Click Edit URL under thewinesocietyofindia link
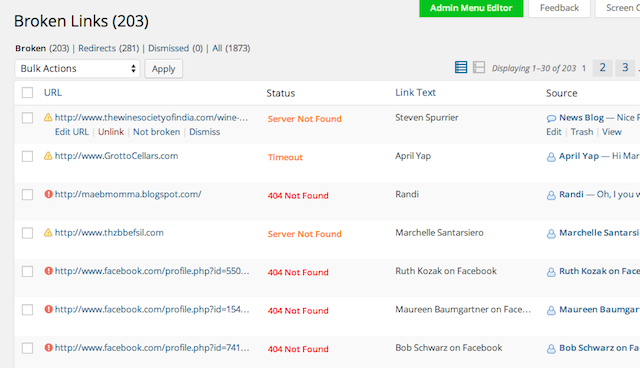This screenshot has width=640, height=368. (x=72, y=132)
